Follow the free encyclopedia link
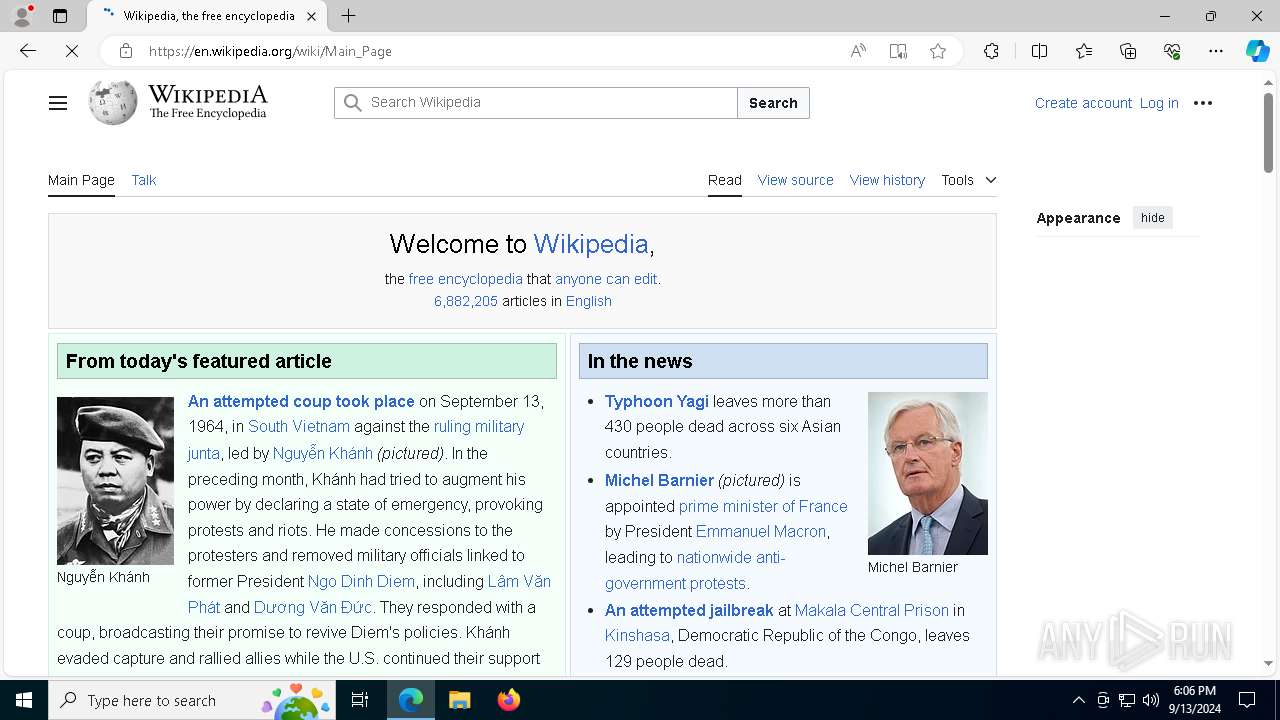 [x=465, y=279]
